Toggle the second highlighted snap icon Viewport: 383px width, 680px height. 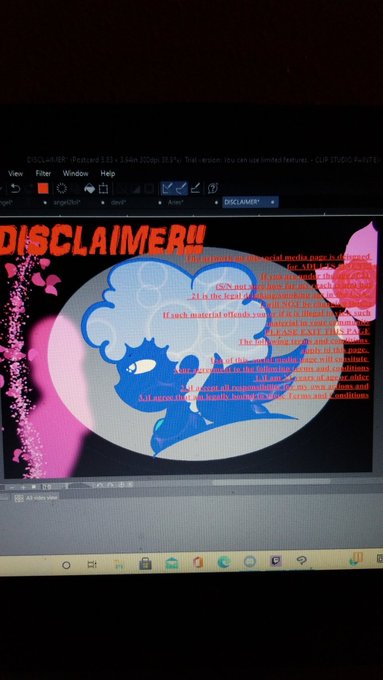tap(181, 188)
